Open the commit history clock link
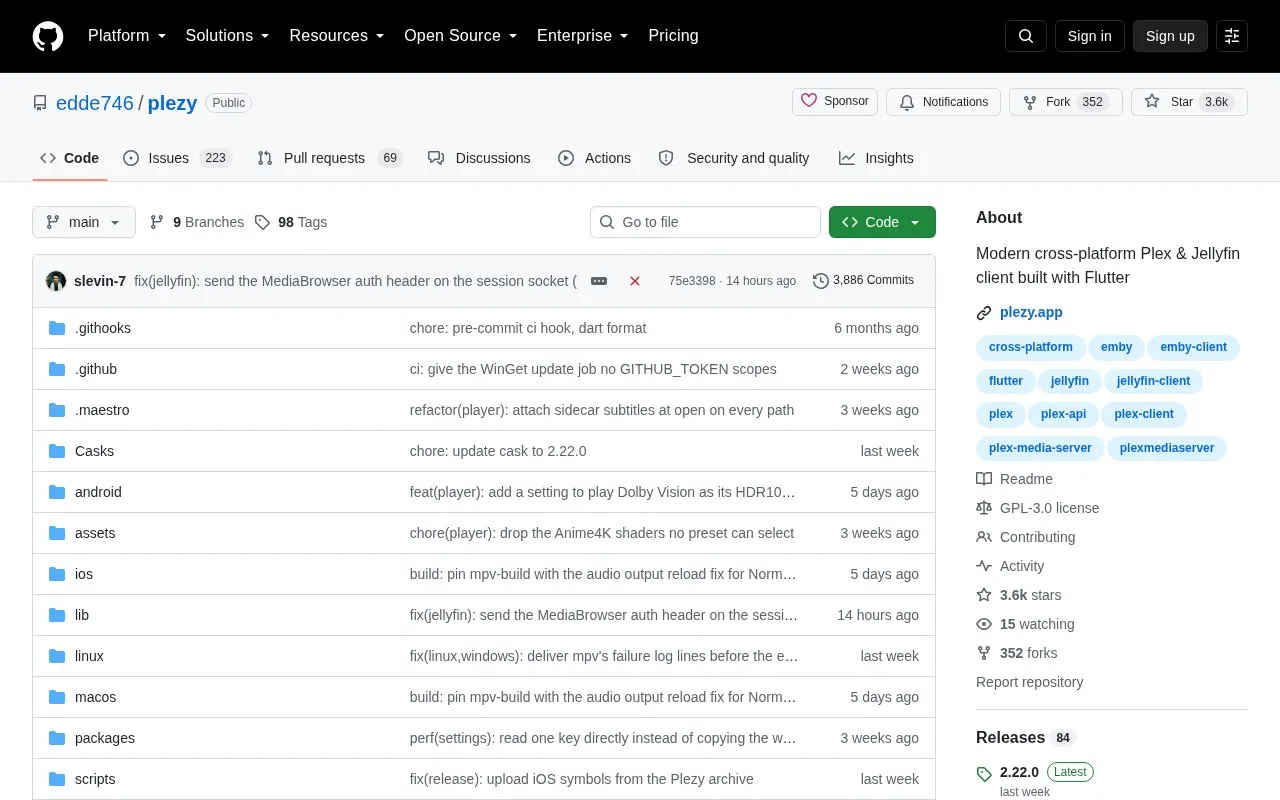 pyautogui.click(x=863, y=281)
